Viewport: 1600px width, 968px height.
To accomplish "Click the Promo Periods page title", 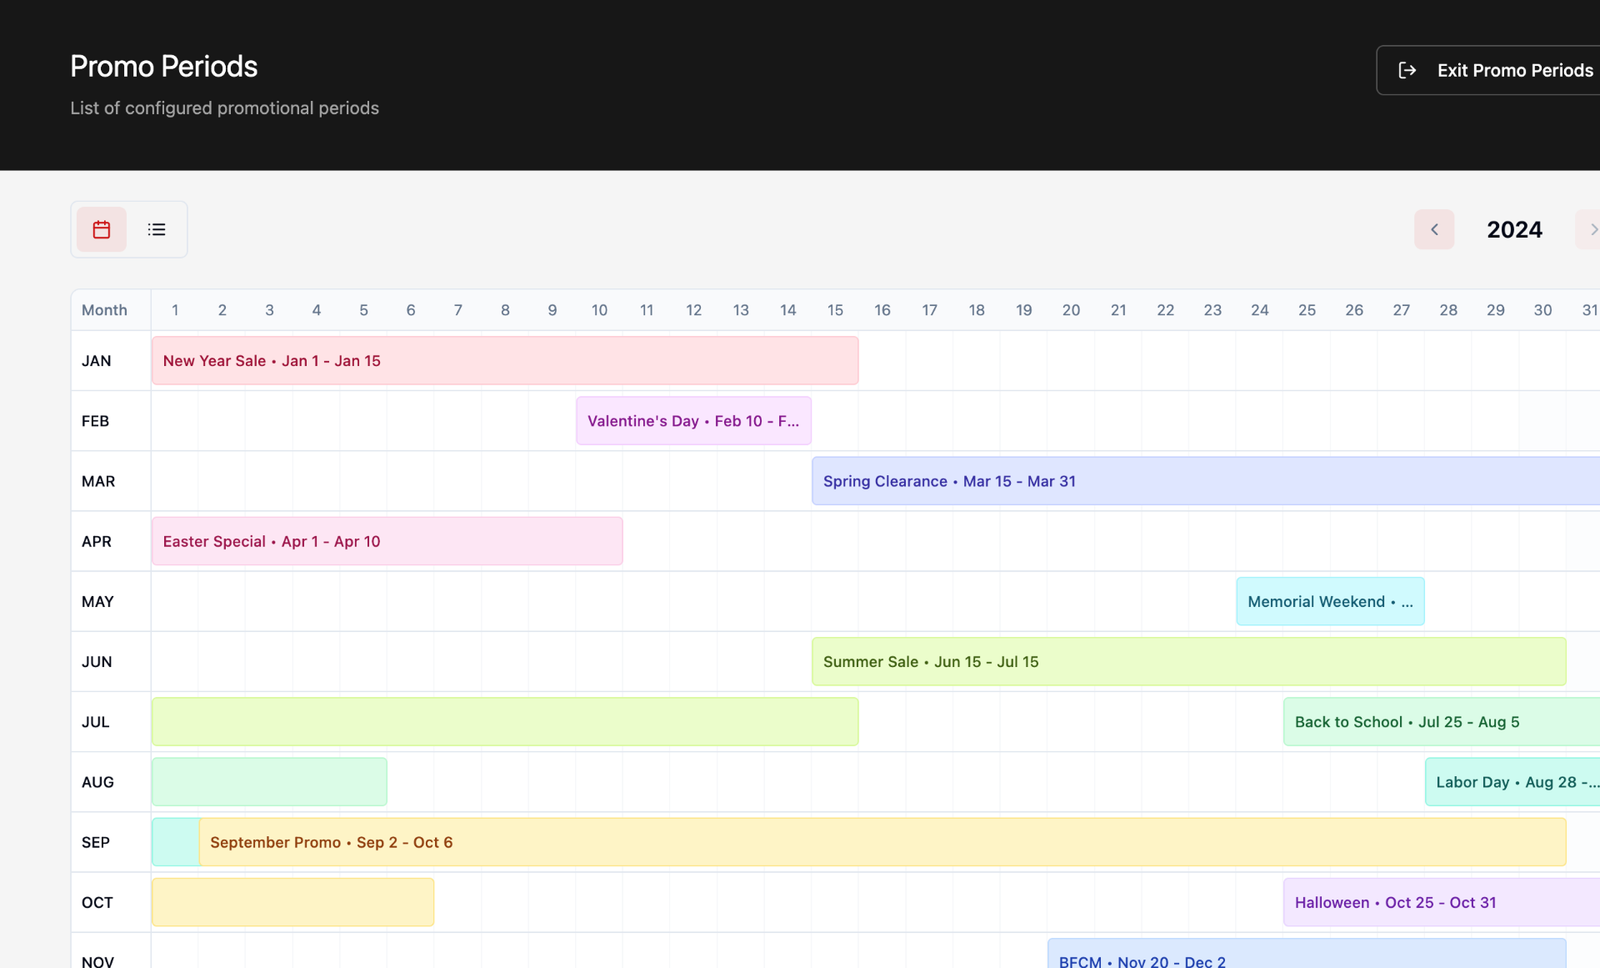I will 164,66.
